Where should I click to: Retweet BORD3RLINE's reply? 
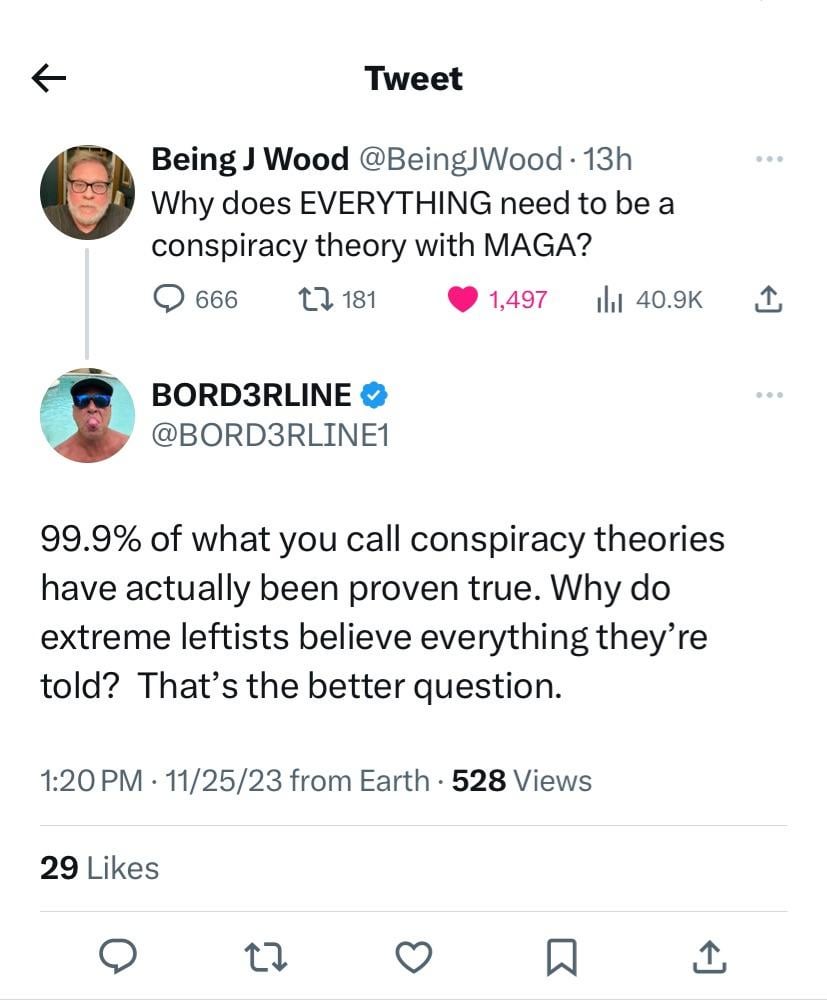point(267,957)
